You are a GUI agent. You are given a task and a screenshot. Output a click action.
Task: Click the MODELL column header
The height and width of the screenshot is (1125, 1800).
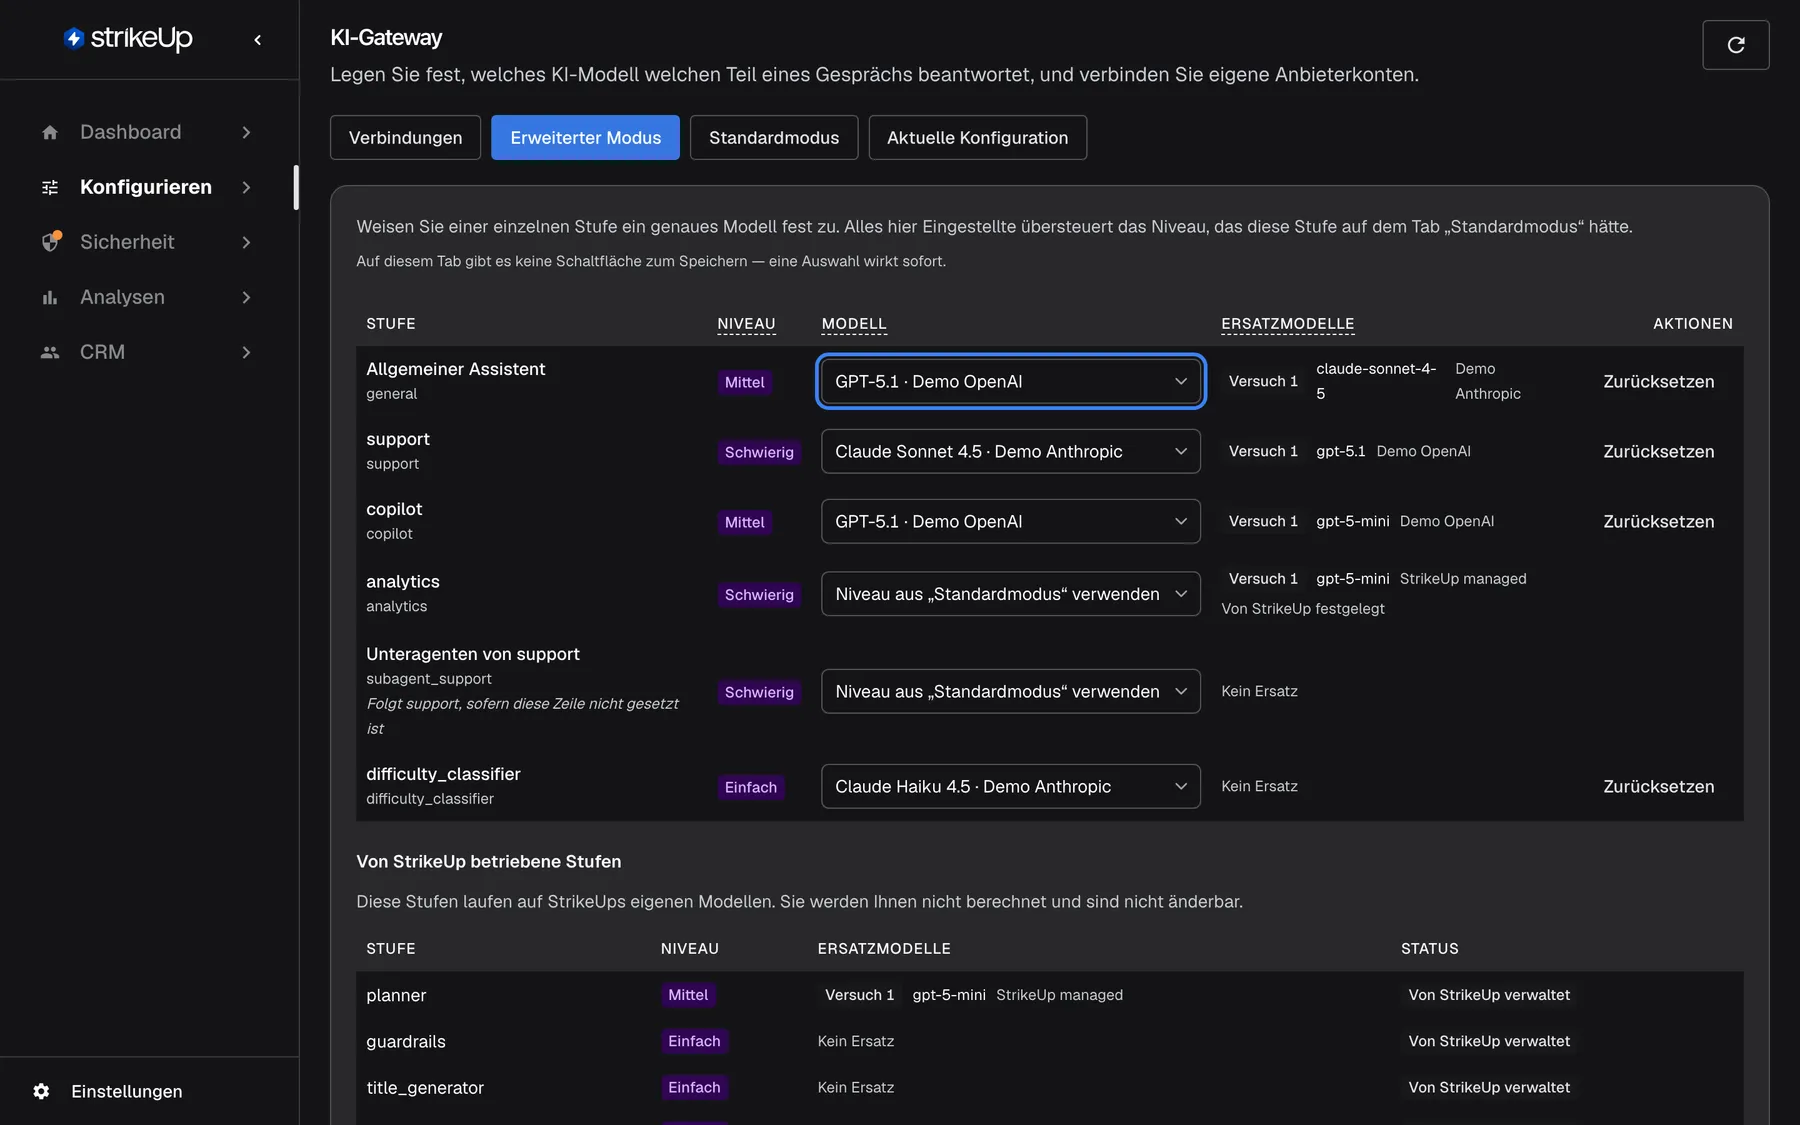(x=854, y=324)
